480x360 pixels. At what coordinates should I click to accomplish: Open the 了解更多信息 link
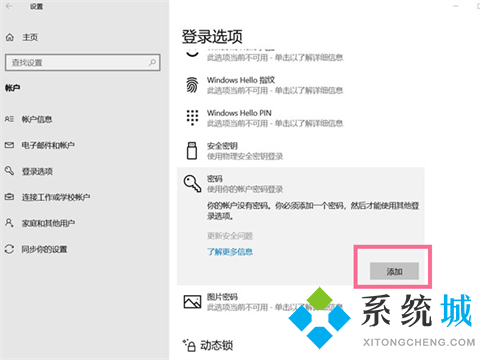[230, 251]
